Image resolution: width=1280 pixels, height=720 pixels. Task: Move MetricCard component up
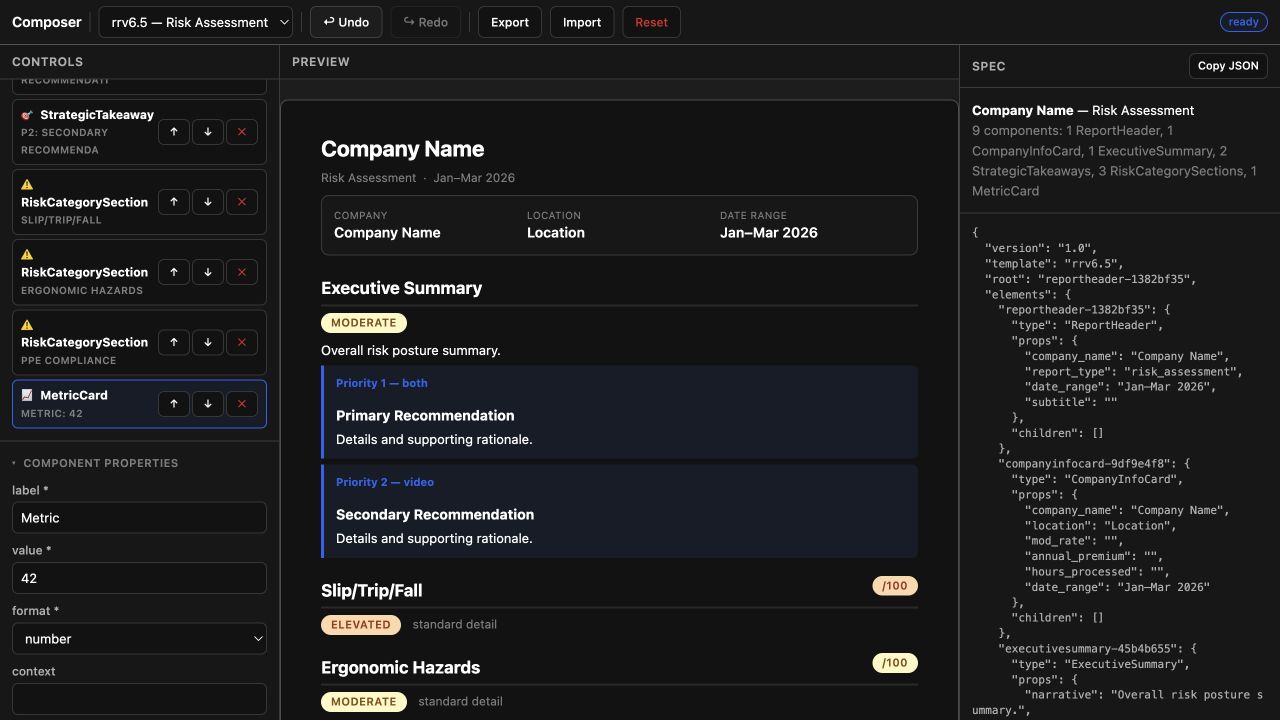[174, 404]
